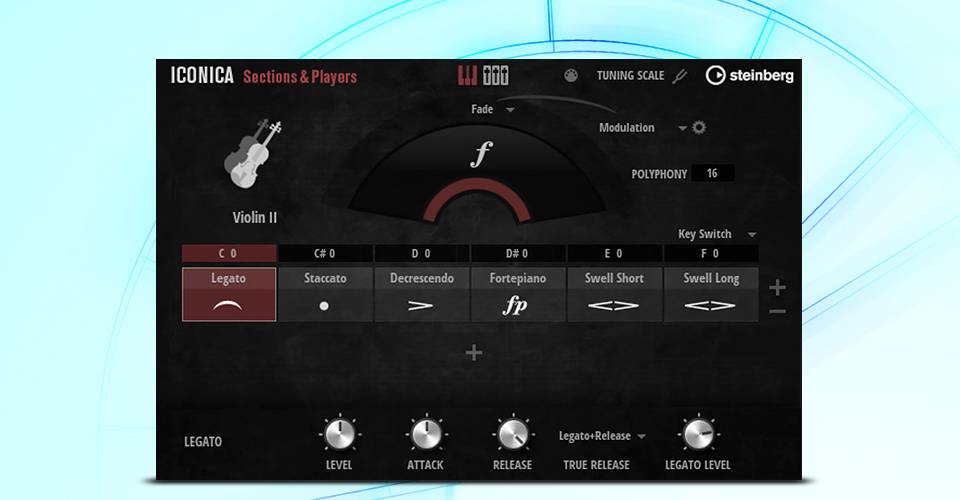The height and width of the screenshot is (500, 960).
Task: Click the center plus icon below articulations
Action: click(474, 352)
